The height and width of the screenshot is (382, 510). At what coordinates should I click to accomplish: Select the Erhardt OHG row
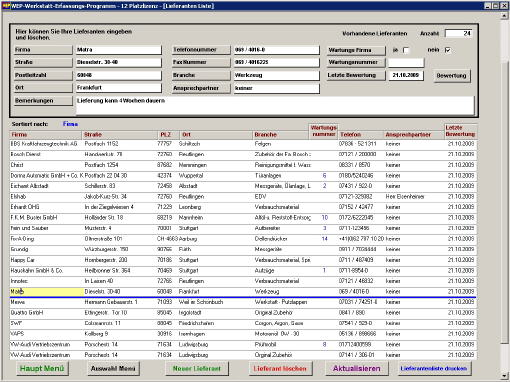[243, 207]
